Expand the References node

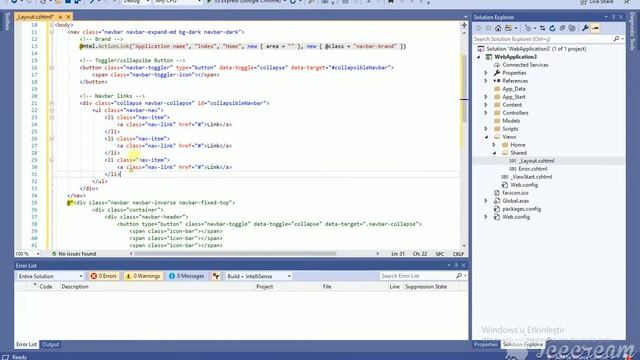486,81
